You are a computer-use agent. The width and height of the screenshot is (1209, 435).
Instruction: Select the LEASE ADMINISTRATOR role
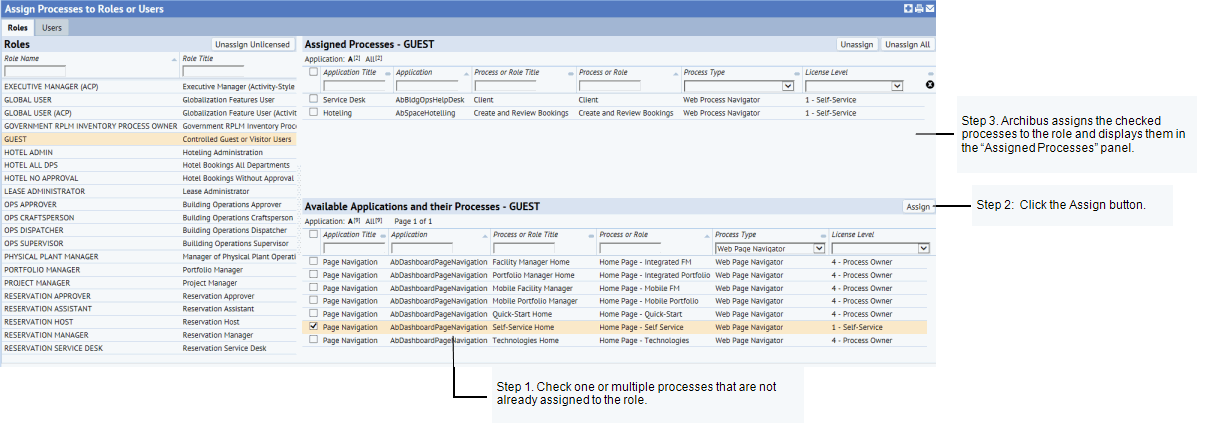(x=150, y=191)
